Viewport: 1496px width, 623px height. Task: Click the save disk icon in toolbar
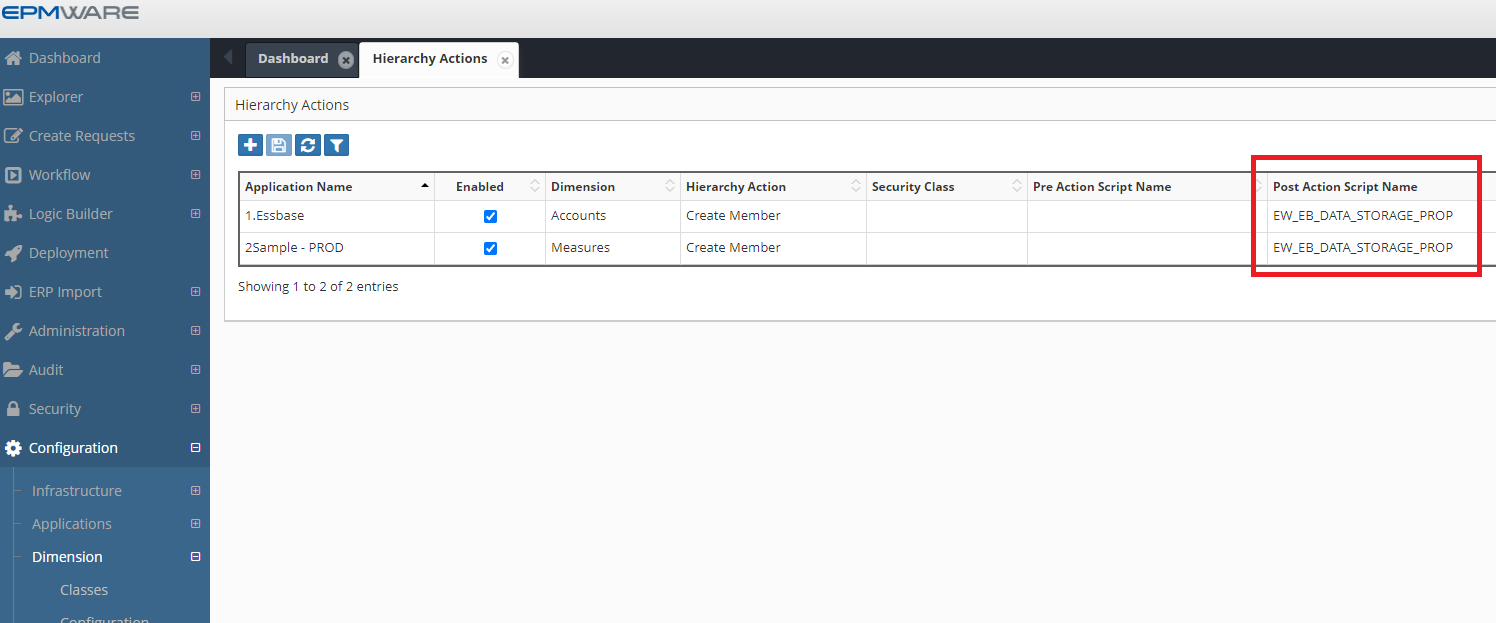[279, 146]
